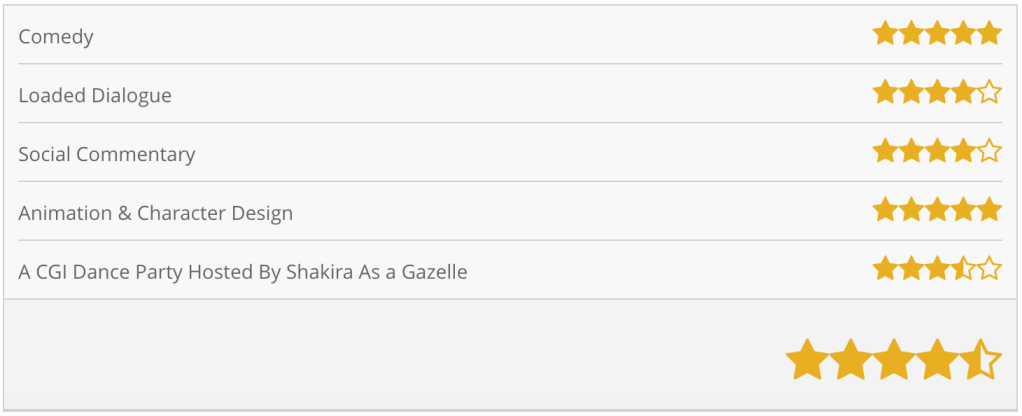Click the second large star in overall rating
Screen dimensions: 1022x416
[850, 360]
